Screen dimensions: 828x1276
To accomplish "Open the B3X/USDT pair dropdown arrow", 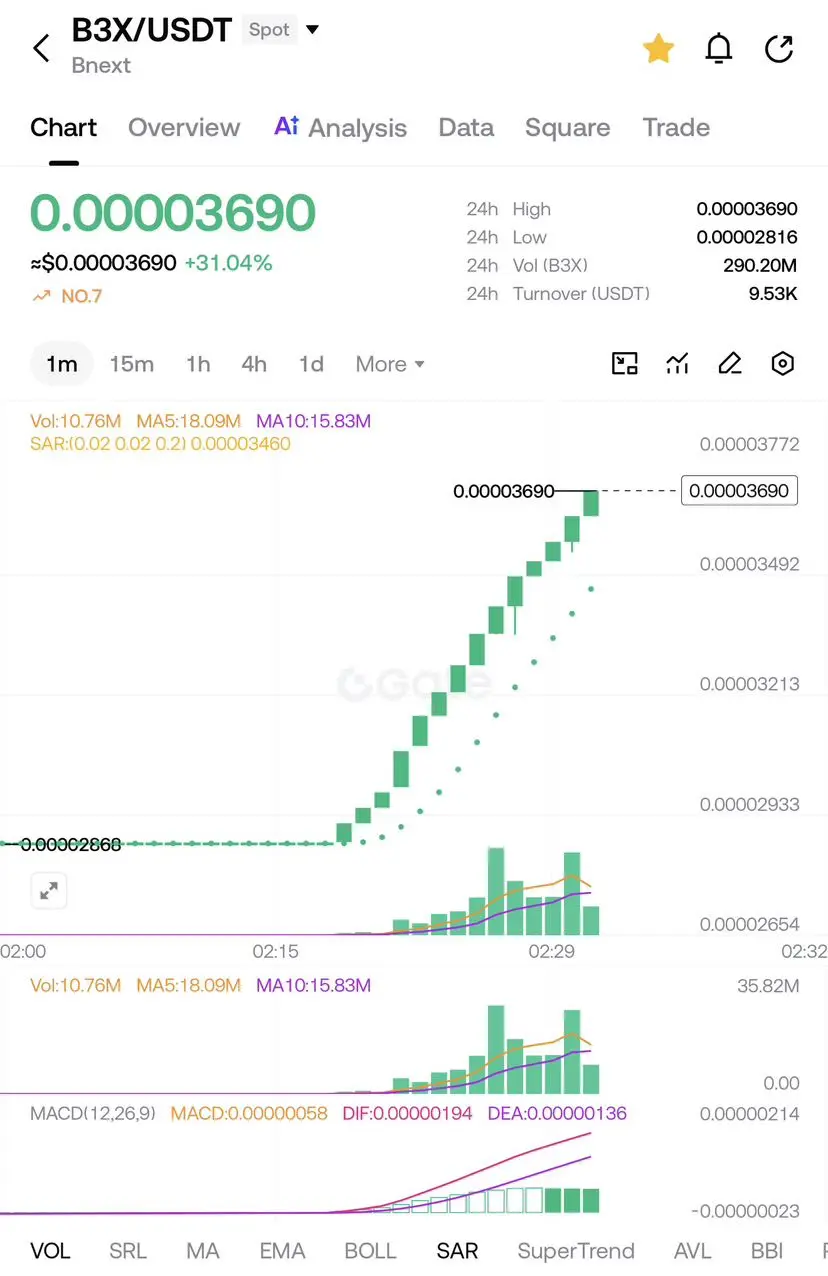I will tap(312, 30).
